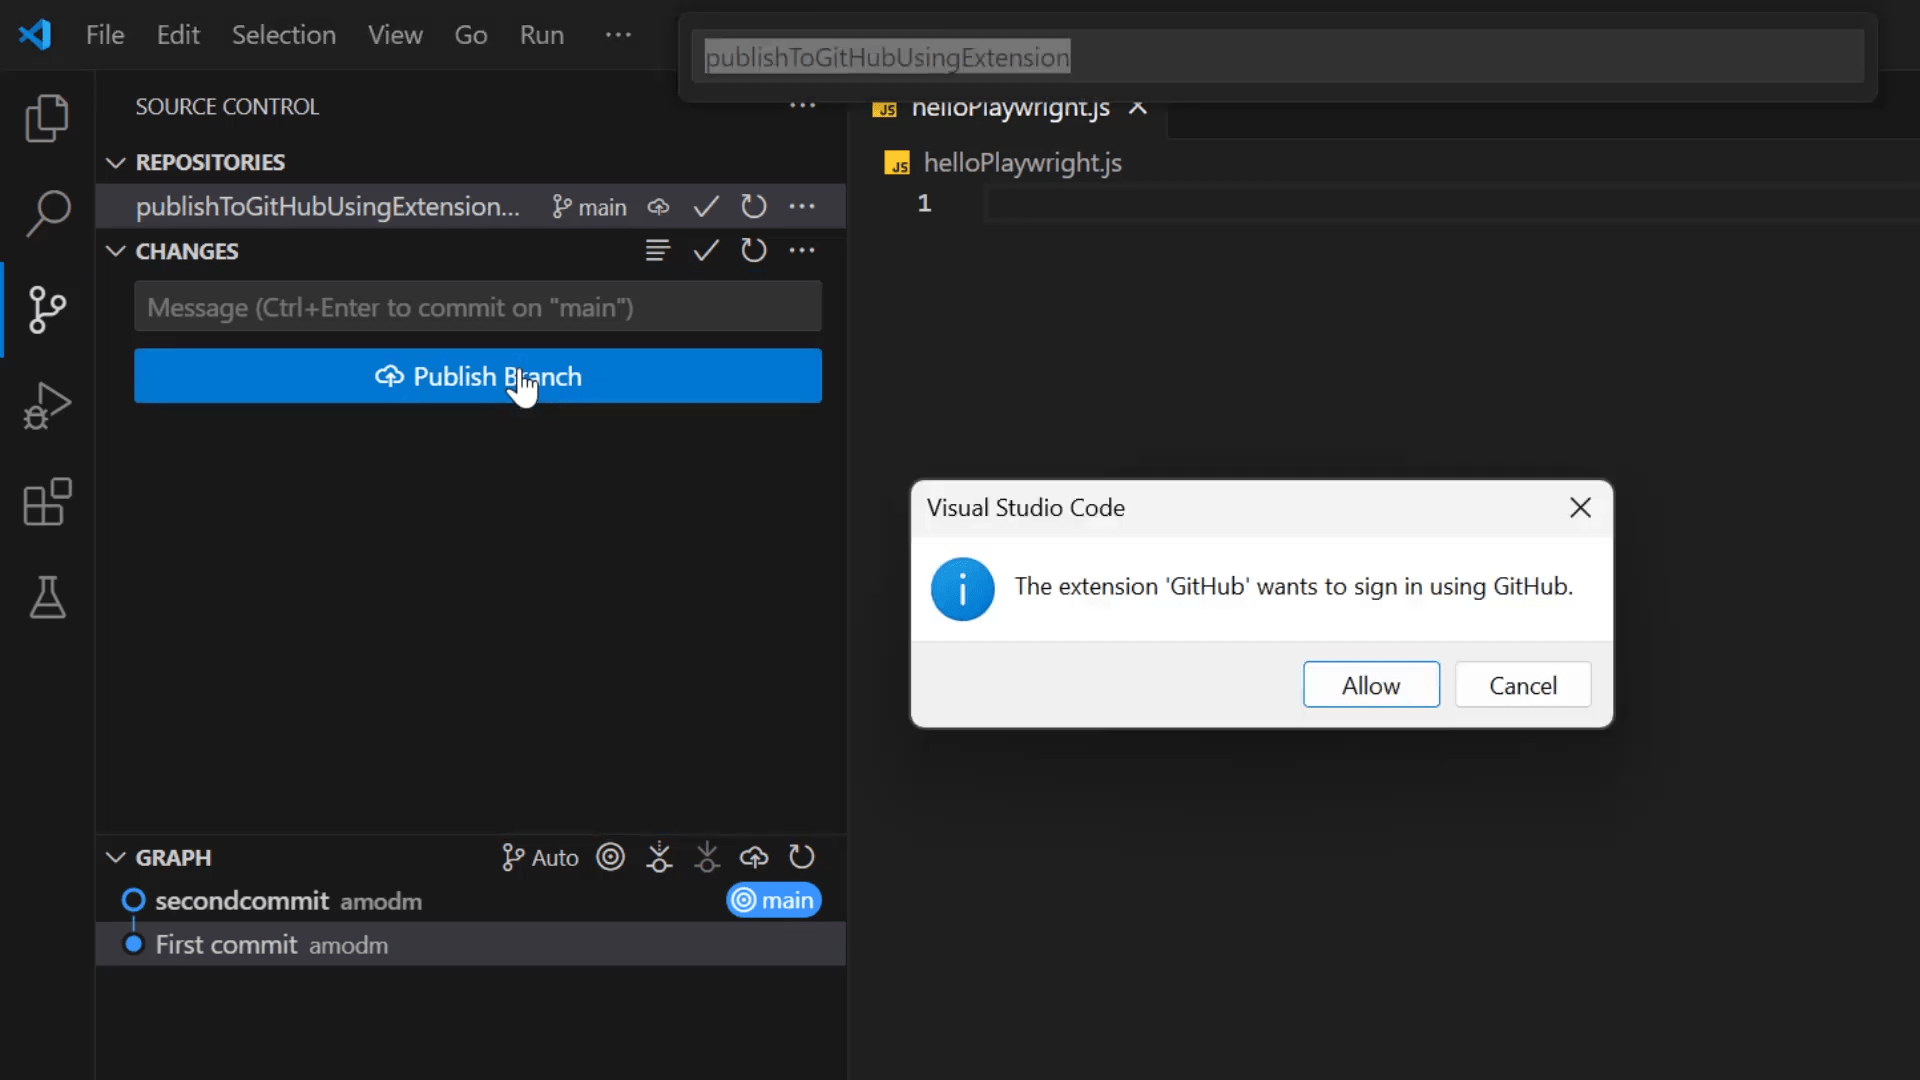The width and height of the screenshot is (1920, 1080).
Task: Open the Search view icon
Action: click(47, 213)
